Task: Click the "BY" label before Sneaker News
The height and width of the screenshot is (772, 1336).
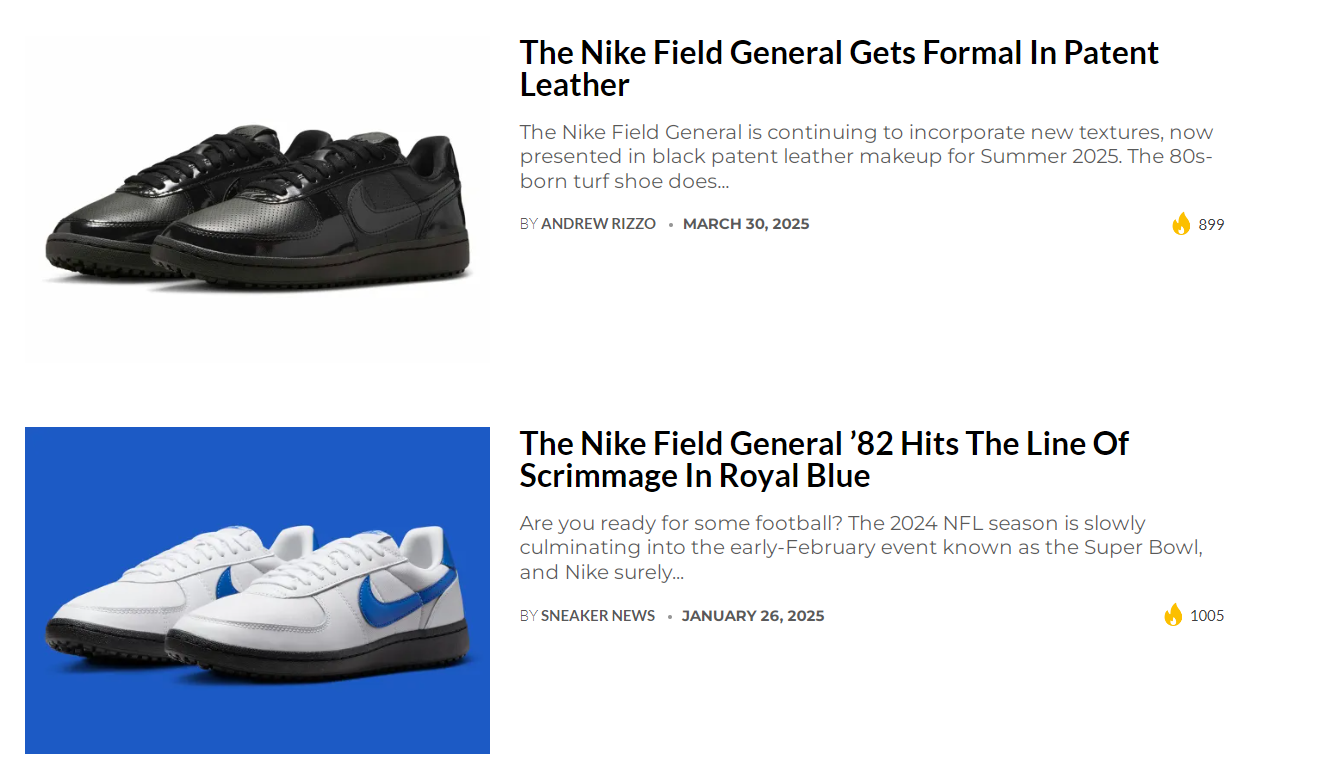Action: click(529, 616)
